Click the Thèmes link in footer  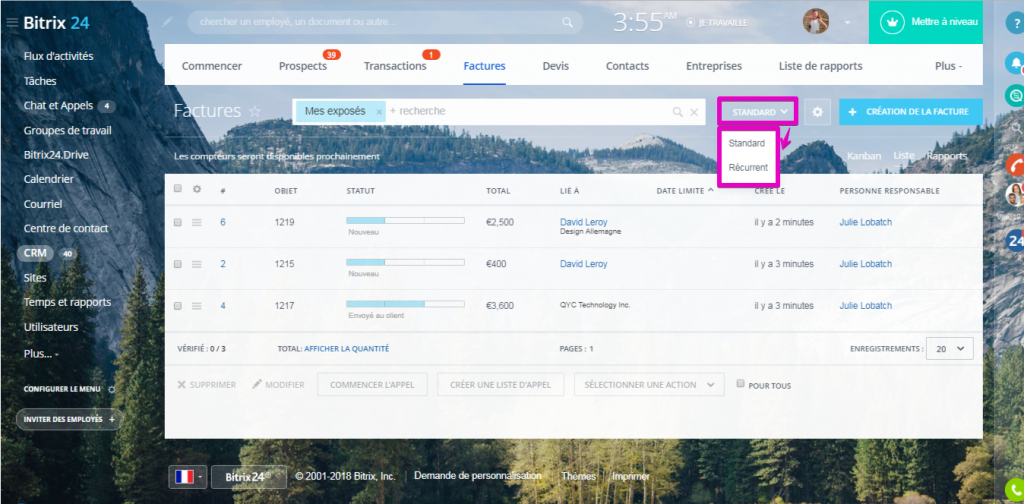579,476
